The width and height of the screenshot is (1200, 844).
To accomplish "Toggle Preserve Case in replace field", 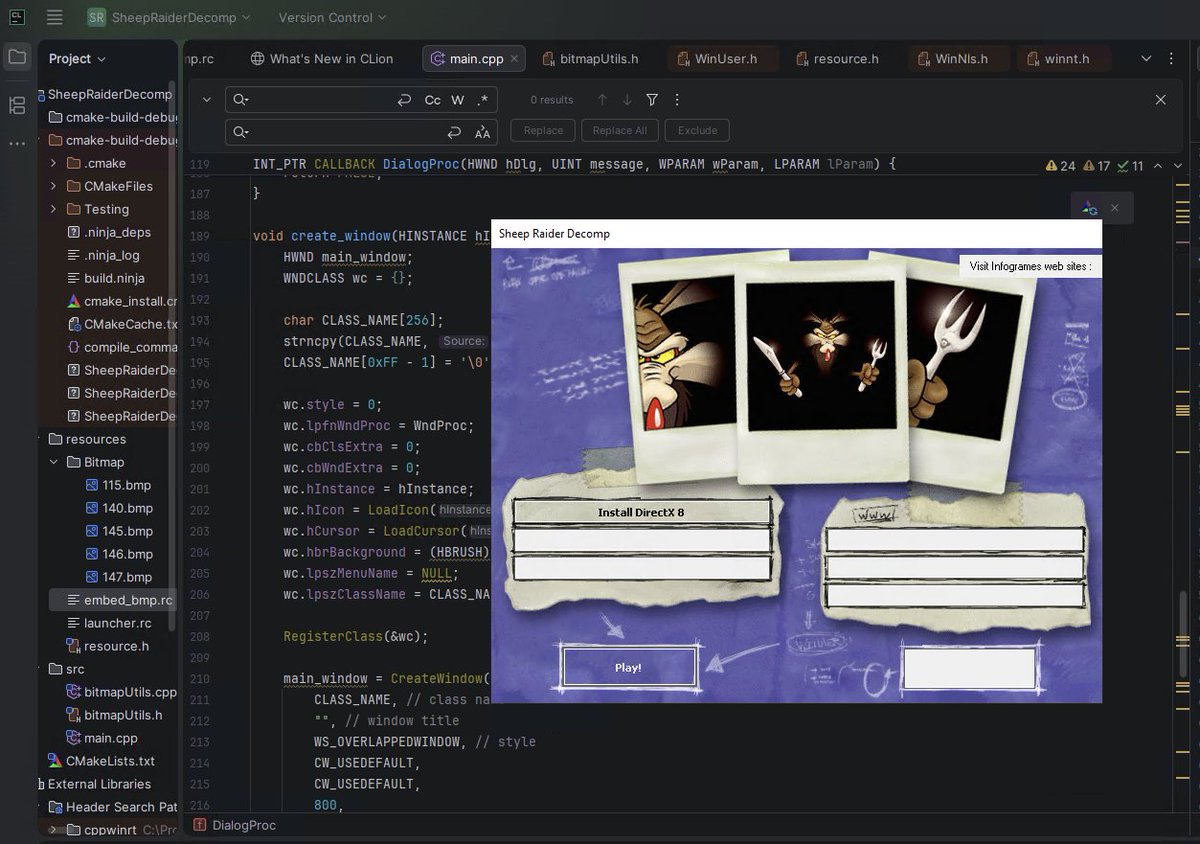I will (x=483, y=132).
